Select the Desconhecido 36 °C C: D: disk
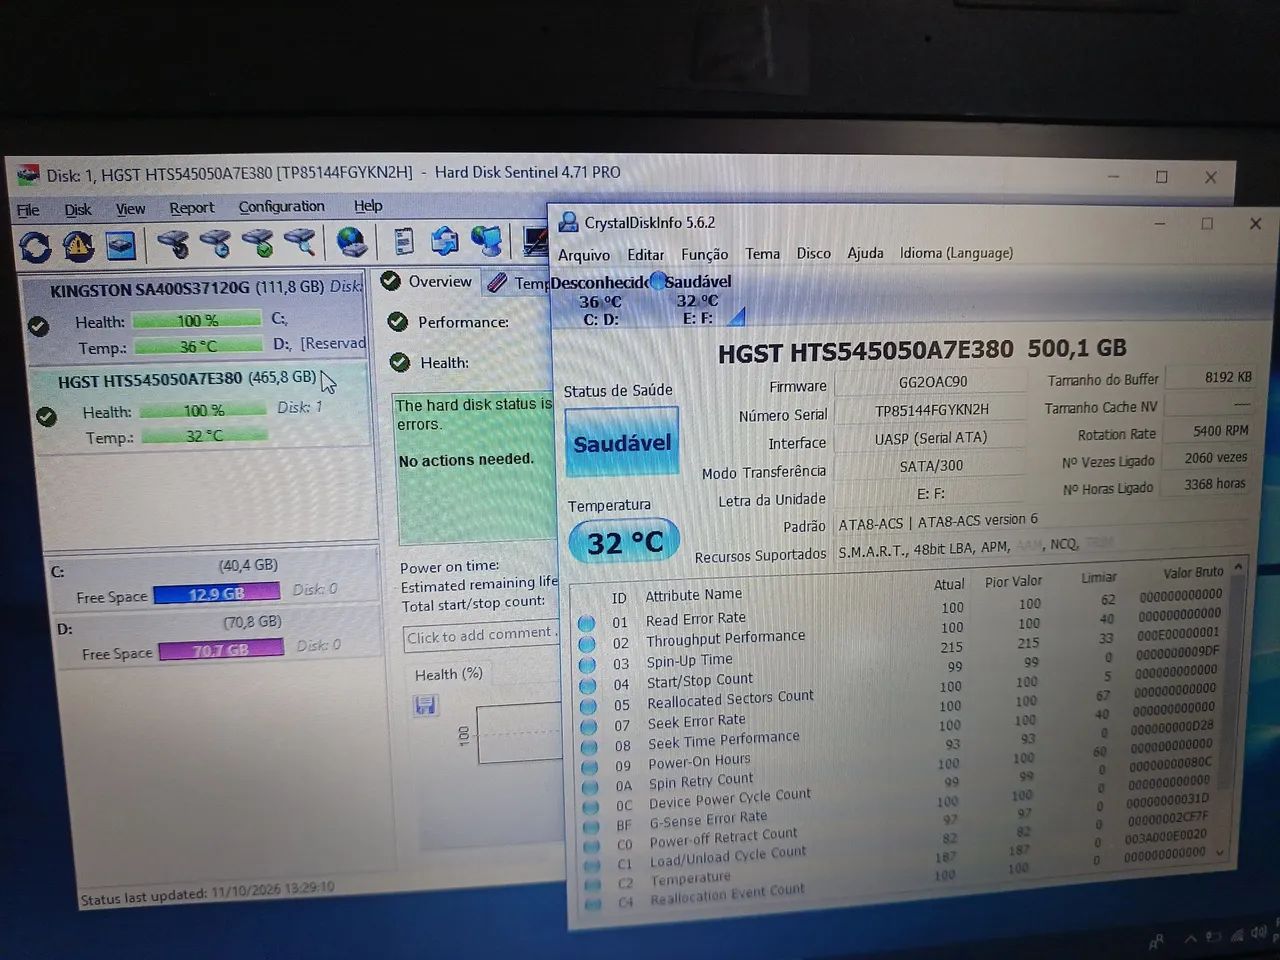1280x960 pixels. point(600,300)
